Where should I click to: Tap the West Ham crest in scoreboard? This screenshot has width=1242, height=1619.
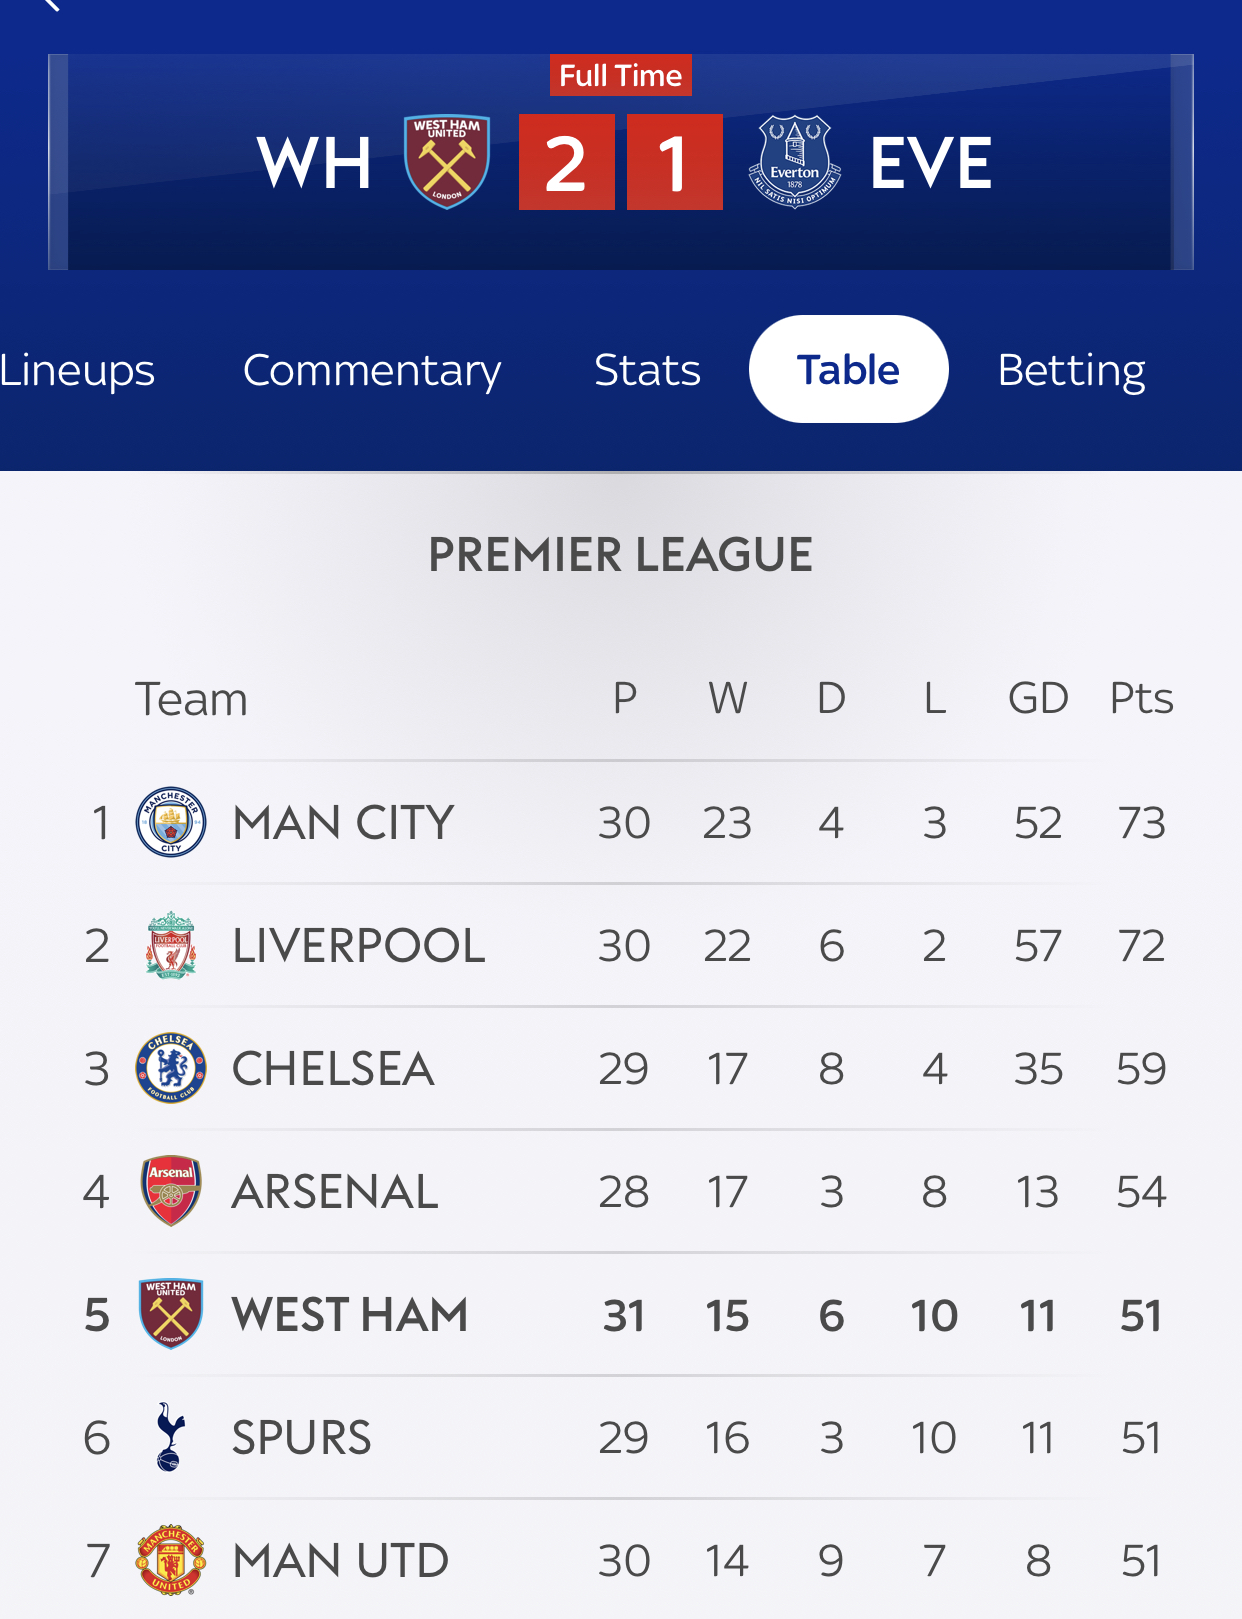tap(446, 162)
